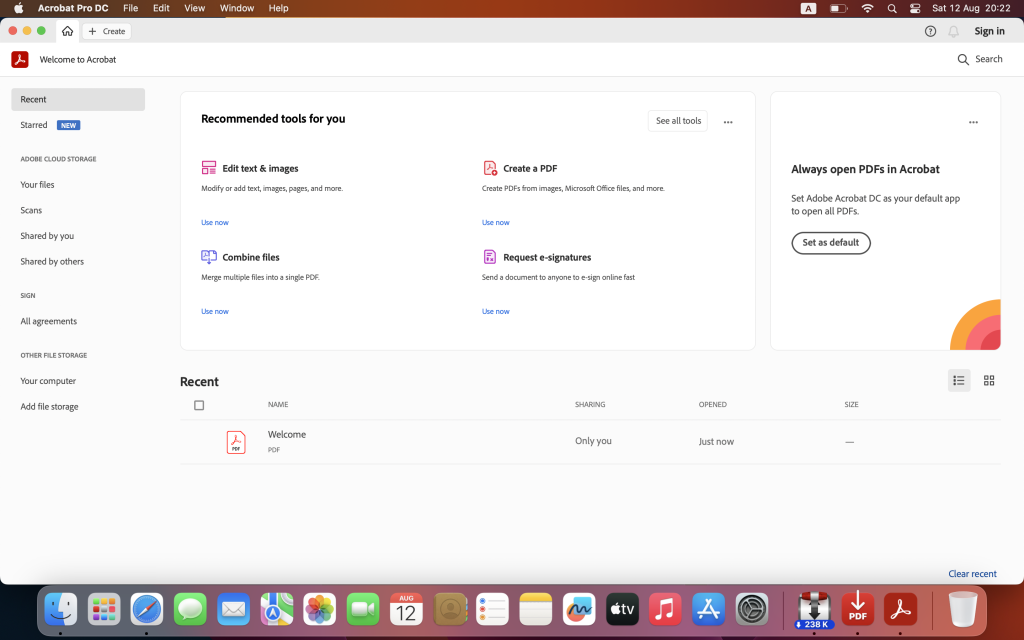Image resolution: width=1024 pixels, height=640 pixels.
Task: Open App Store from the Dock
Action: [708, 609]
